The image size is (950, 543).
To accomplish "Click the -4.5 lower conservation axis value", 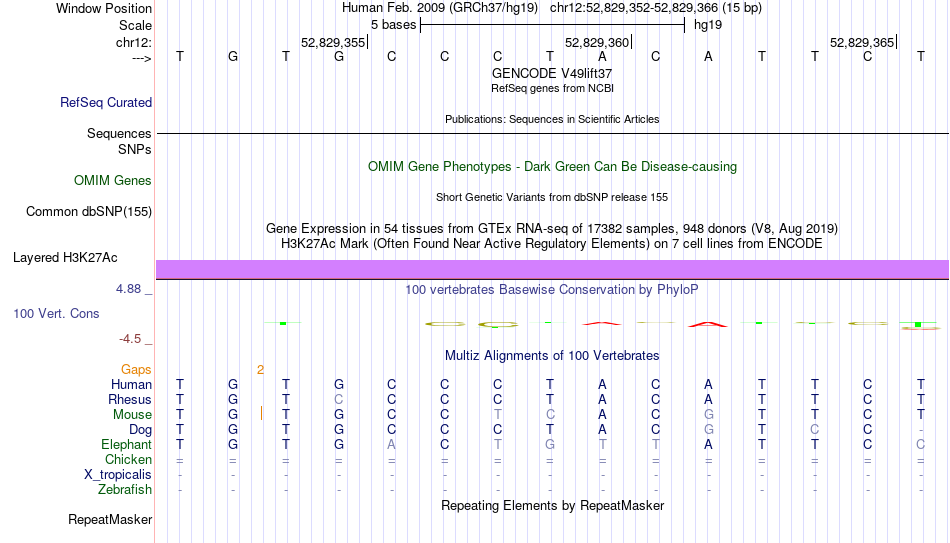I will pyautogui.click(x=130, y=339).
